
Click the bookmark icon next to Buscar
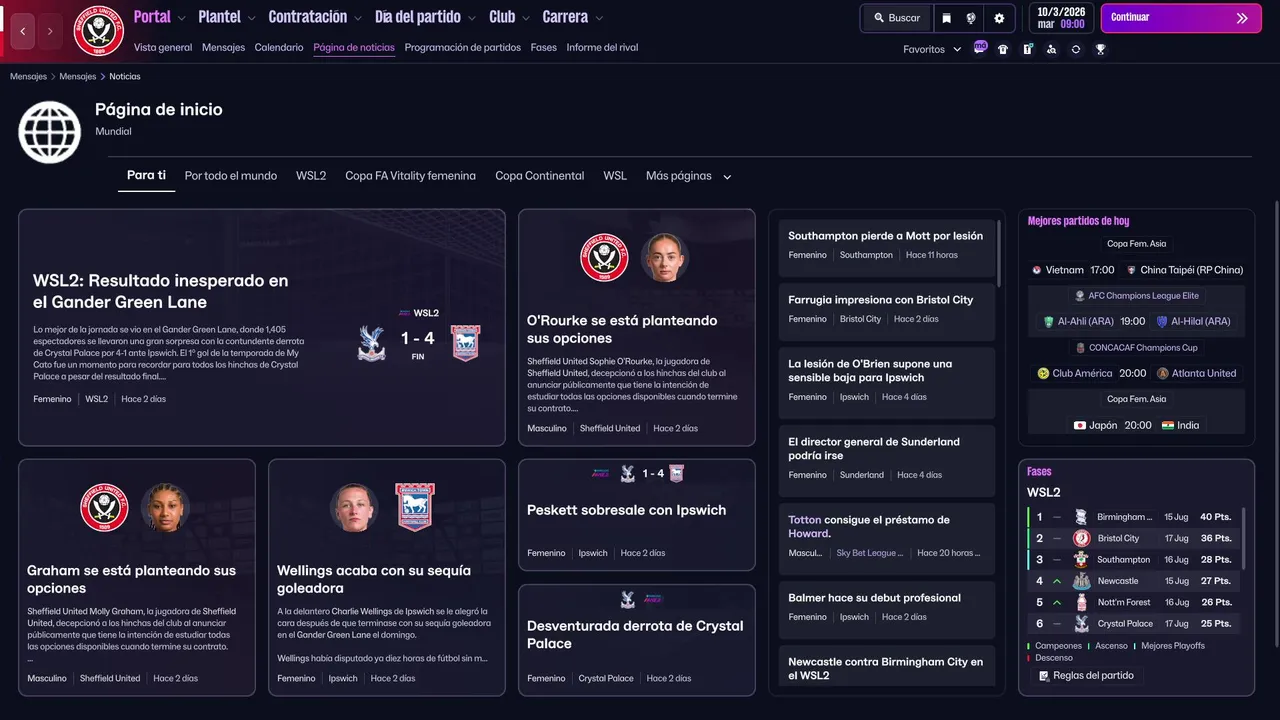coord(947,18)
